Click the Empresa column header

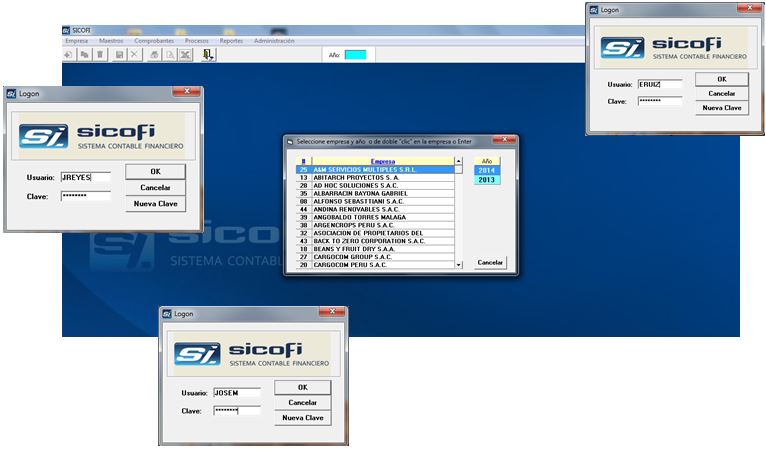coord(383,161)
